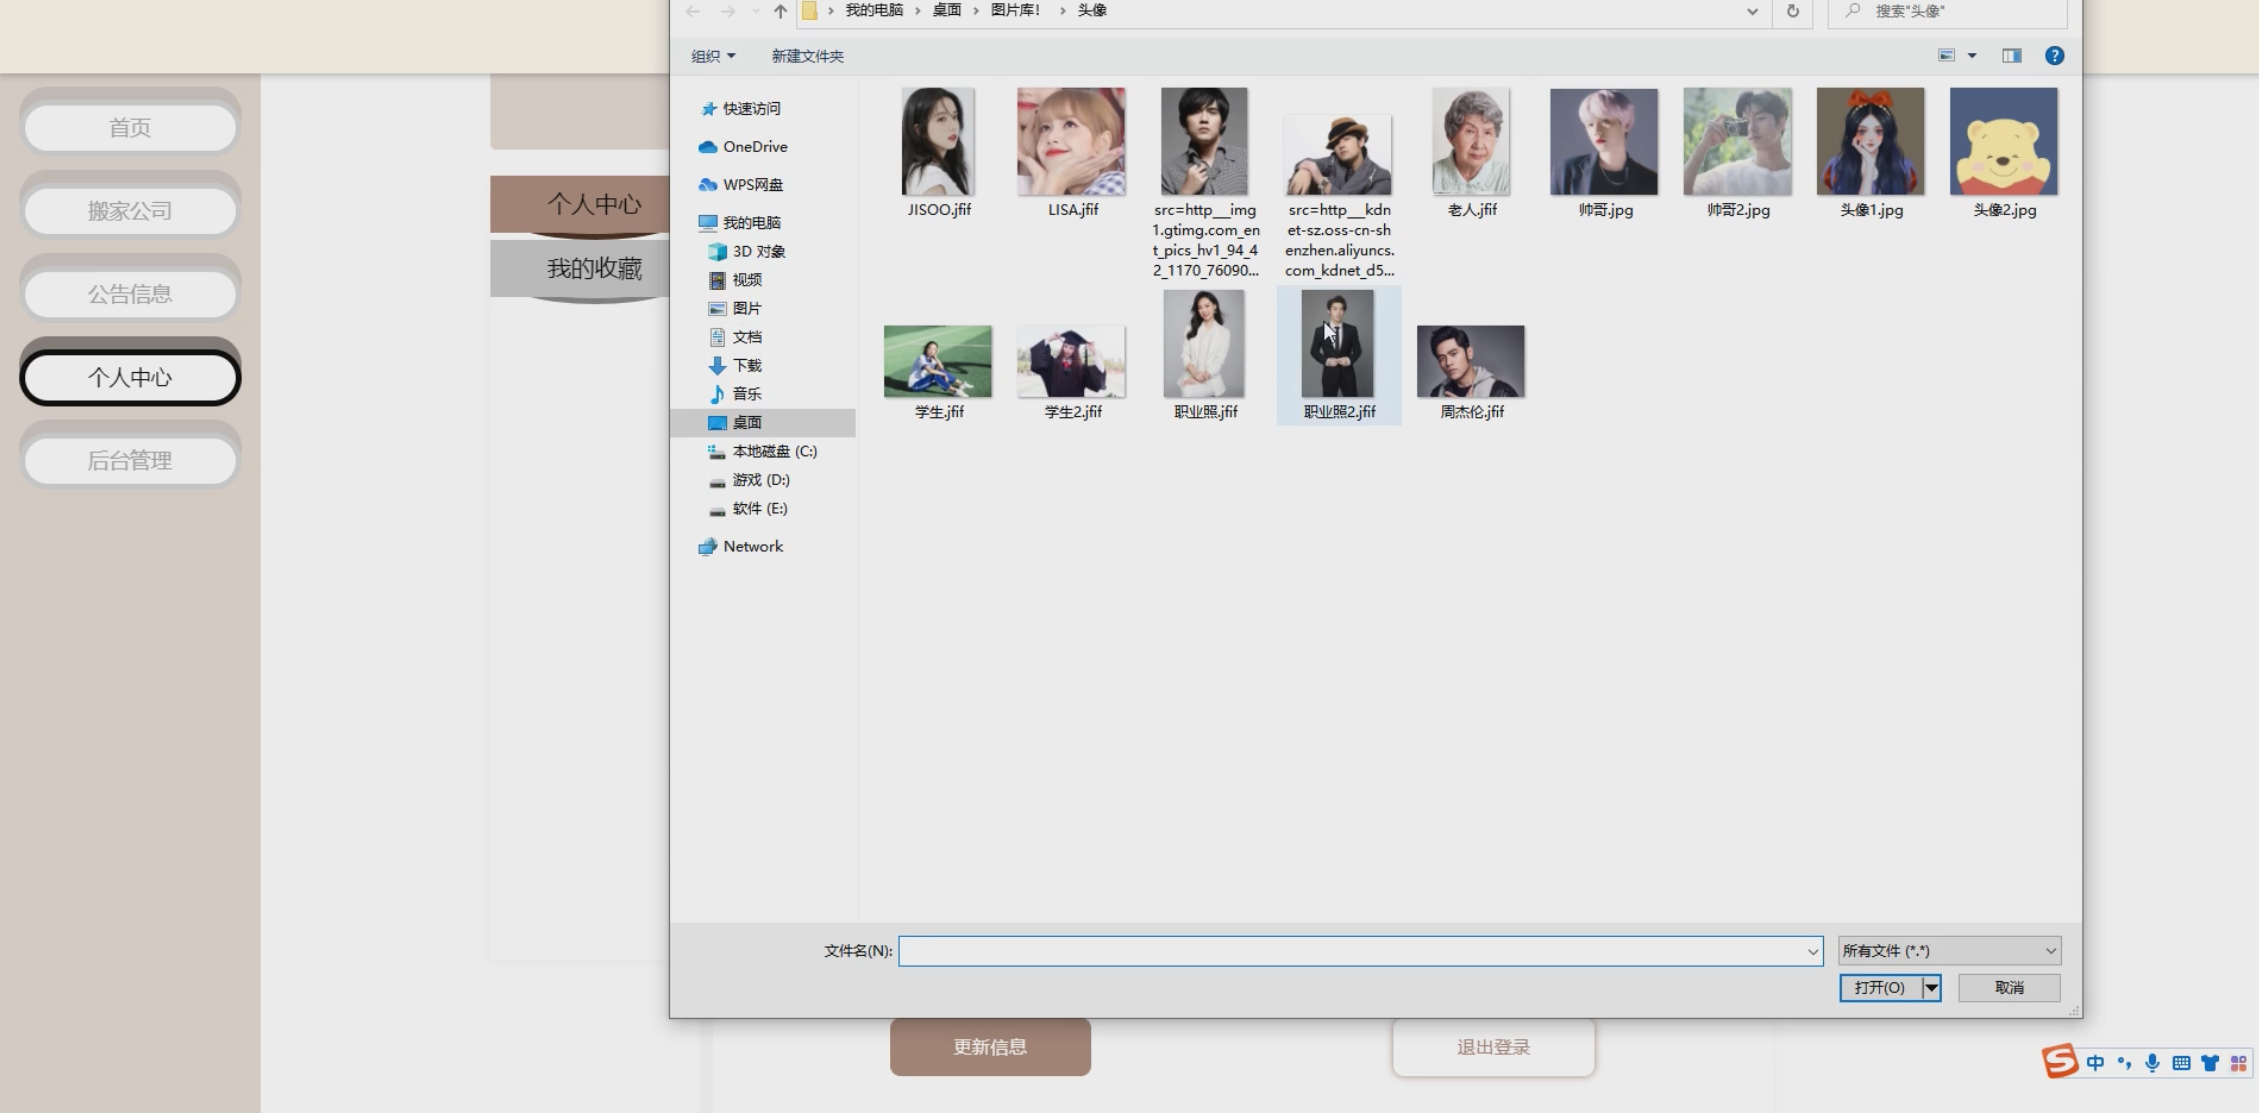Go up one folder level with the up arrow

point(780,11)
